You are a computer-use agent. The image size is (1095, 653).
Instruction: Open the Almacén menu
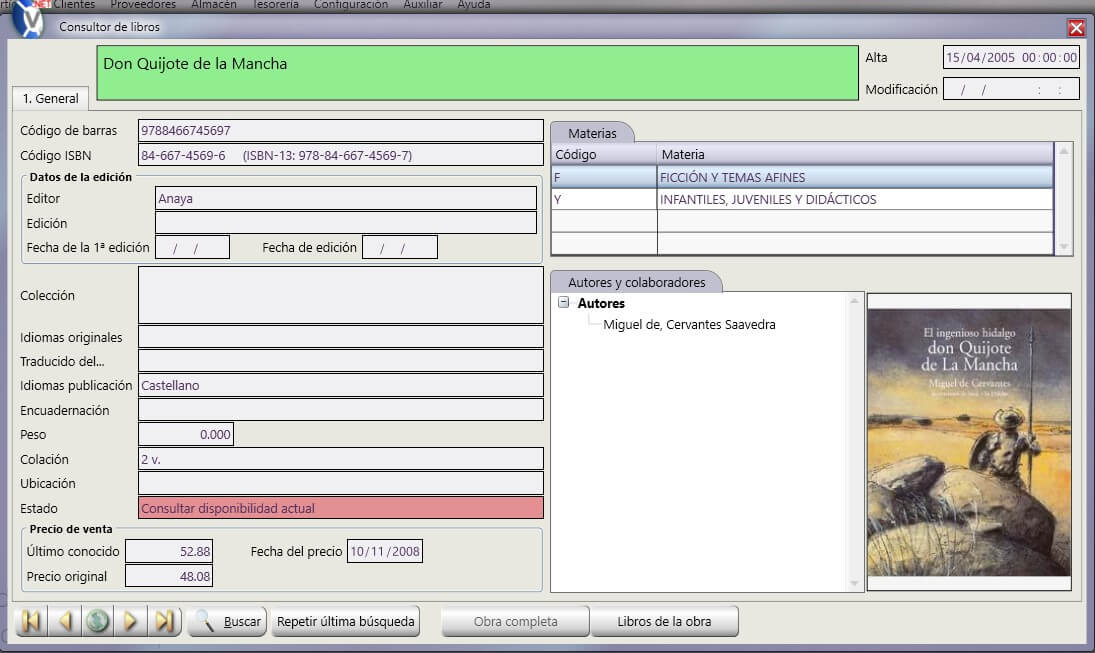pos(214,5)
